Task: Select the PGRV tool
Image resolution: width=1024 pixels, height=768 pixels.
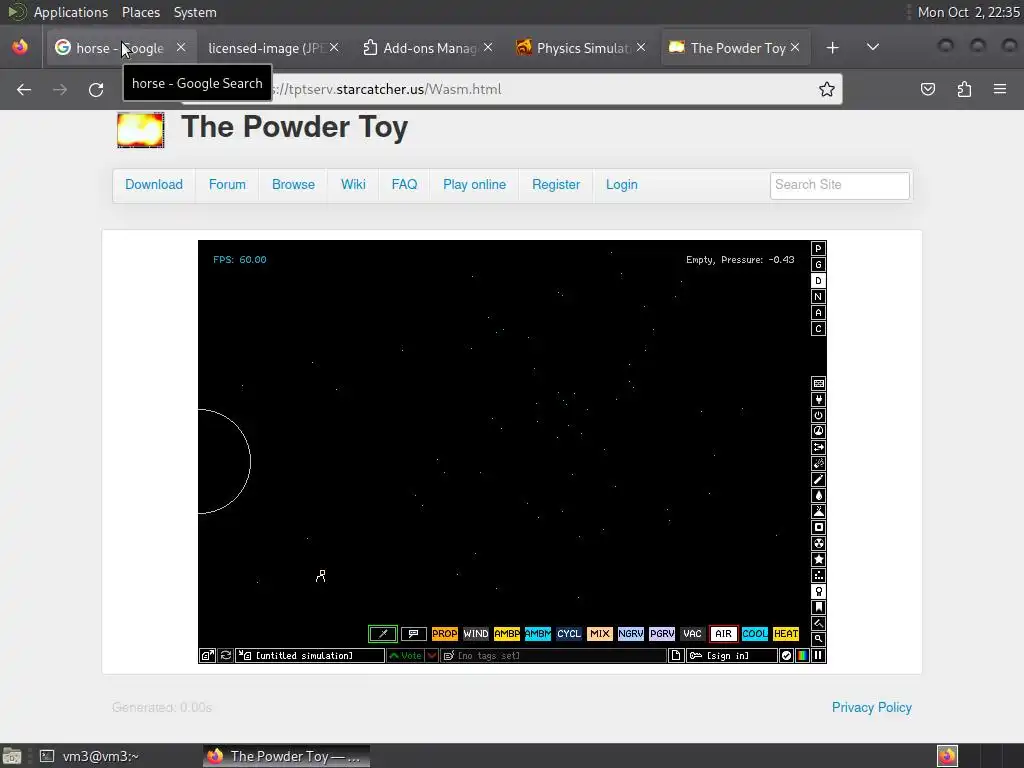Action: click(x=662, y=633)
